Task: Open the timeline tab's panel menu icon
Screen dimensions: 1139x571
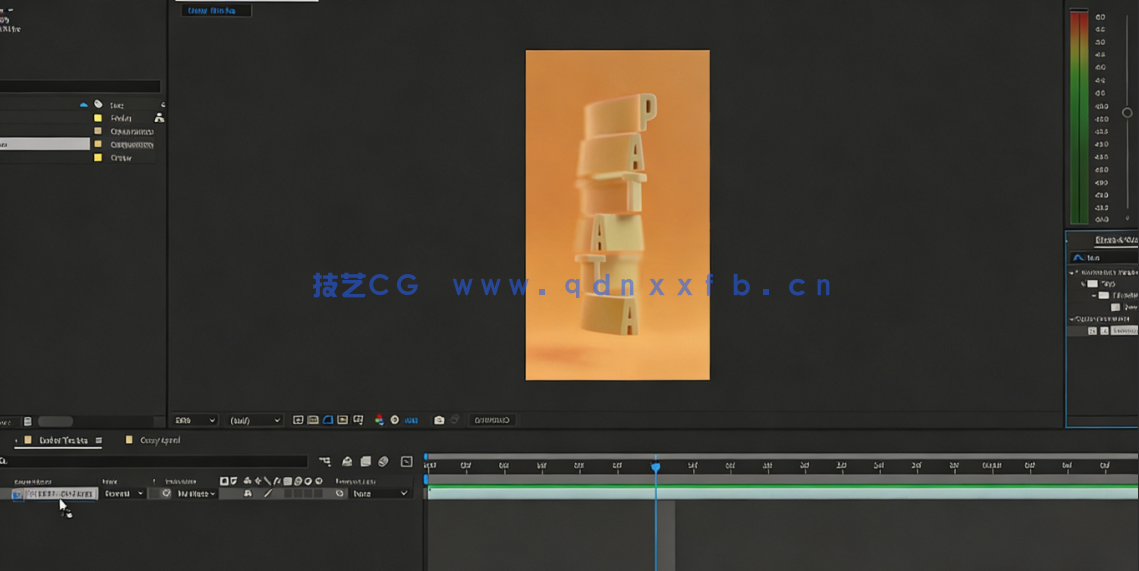Action: pyautogui.click(x=99, y=440)
